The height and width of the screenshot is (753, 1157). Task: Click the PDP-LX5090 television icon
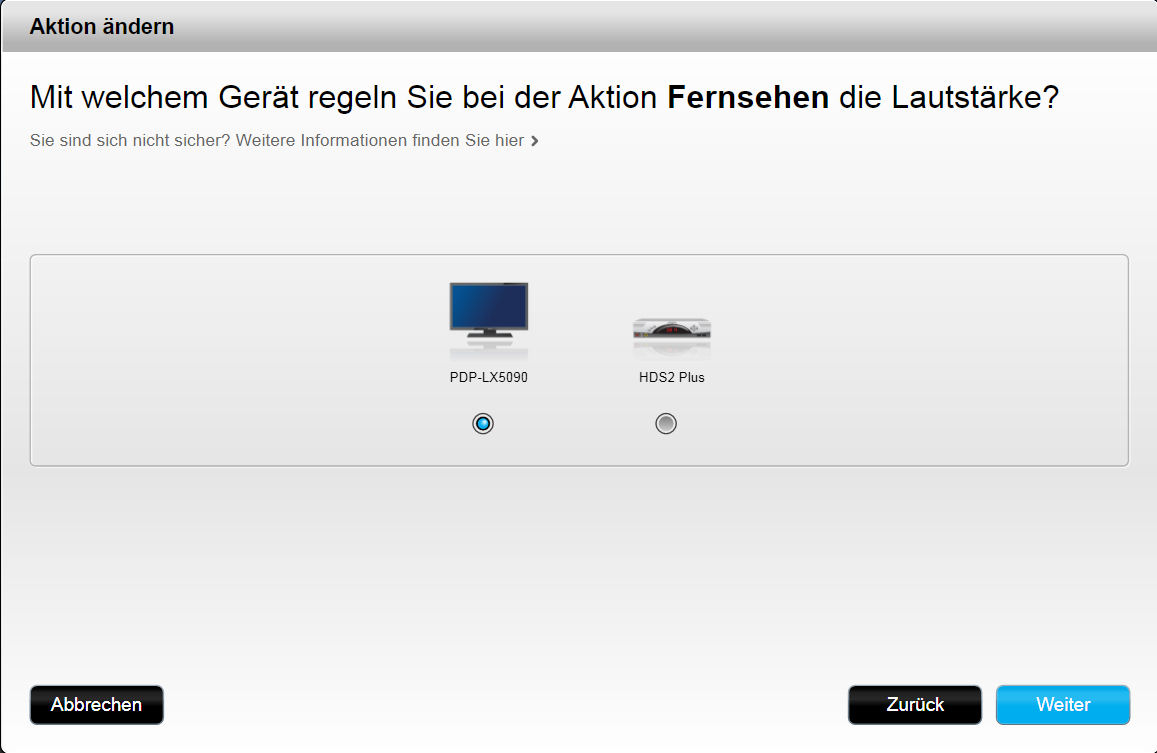pos(488,310)
